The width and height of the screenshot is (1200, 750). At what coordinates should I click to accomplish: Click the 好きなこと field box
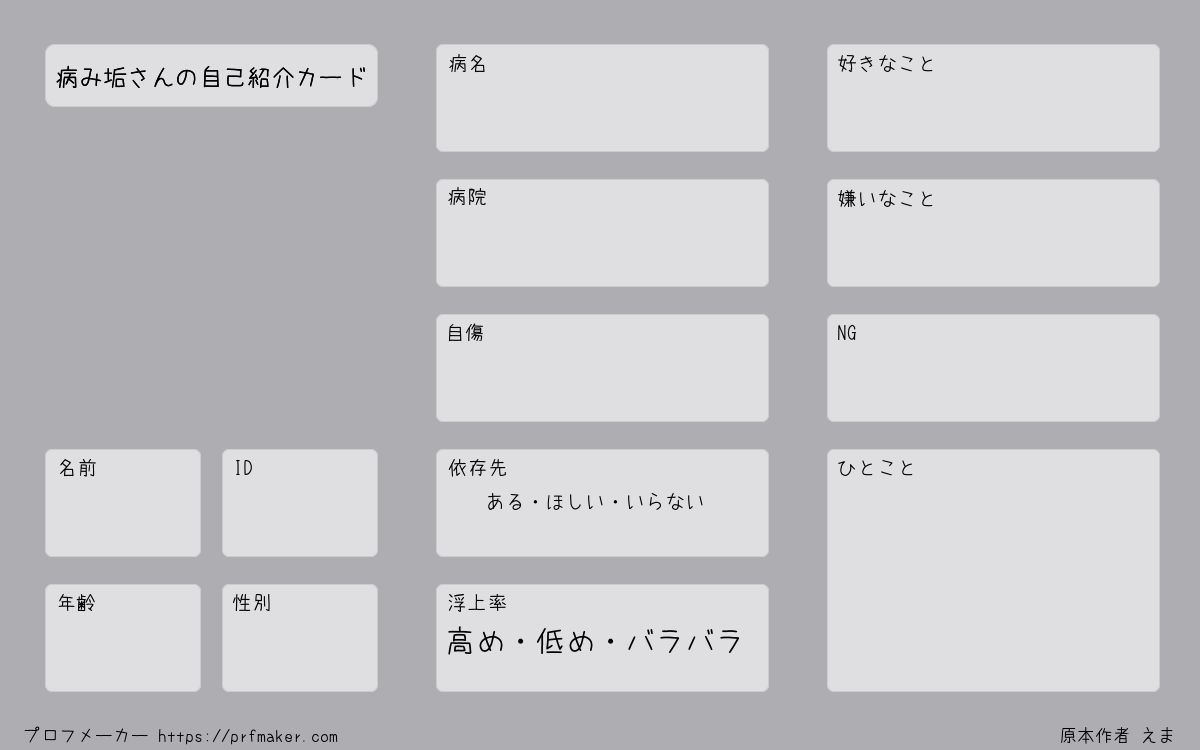993,98
